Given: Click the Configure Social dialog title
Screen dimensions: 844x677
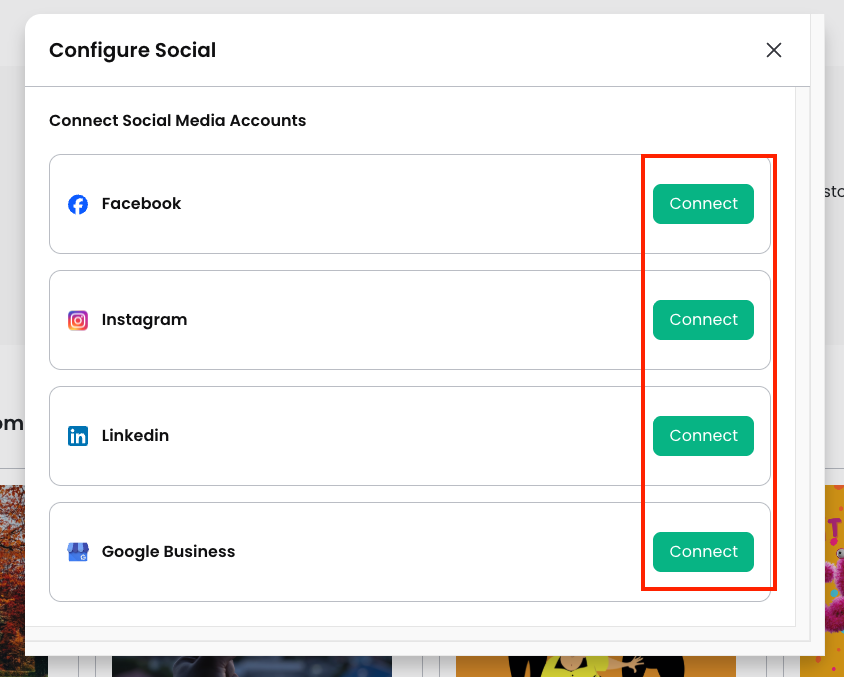Looking at the screenshot, I should tap(132, 50).
